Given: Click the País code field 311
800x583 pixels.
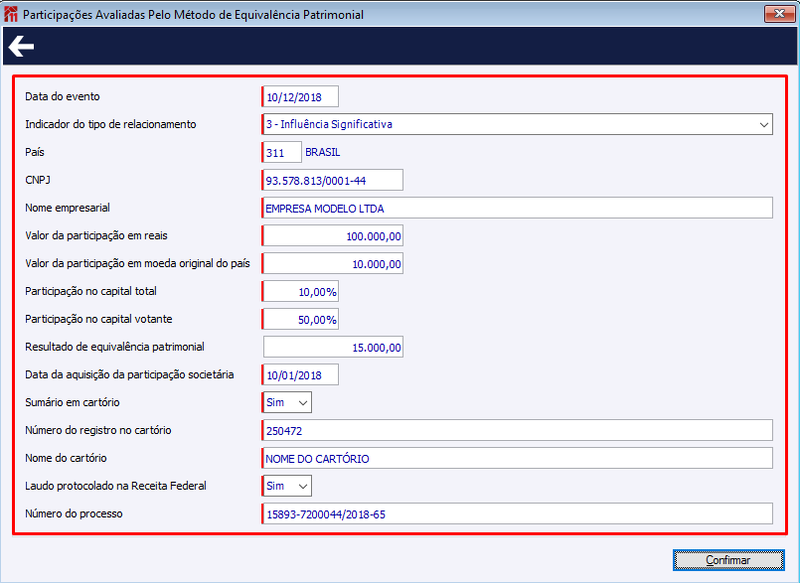Looking at the screenshot, I should point(282,153).
